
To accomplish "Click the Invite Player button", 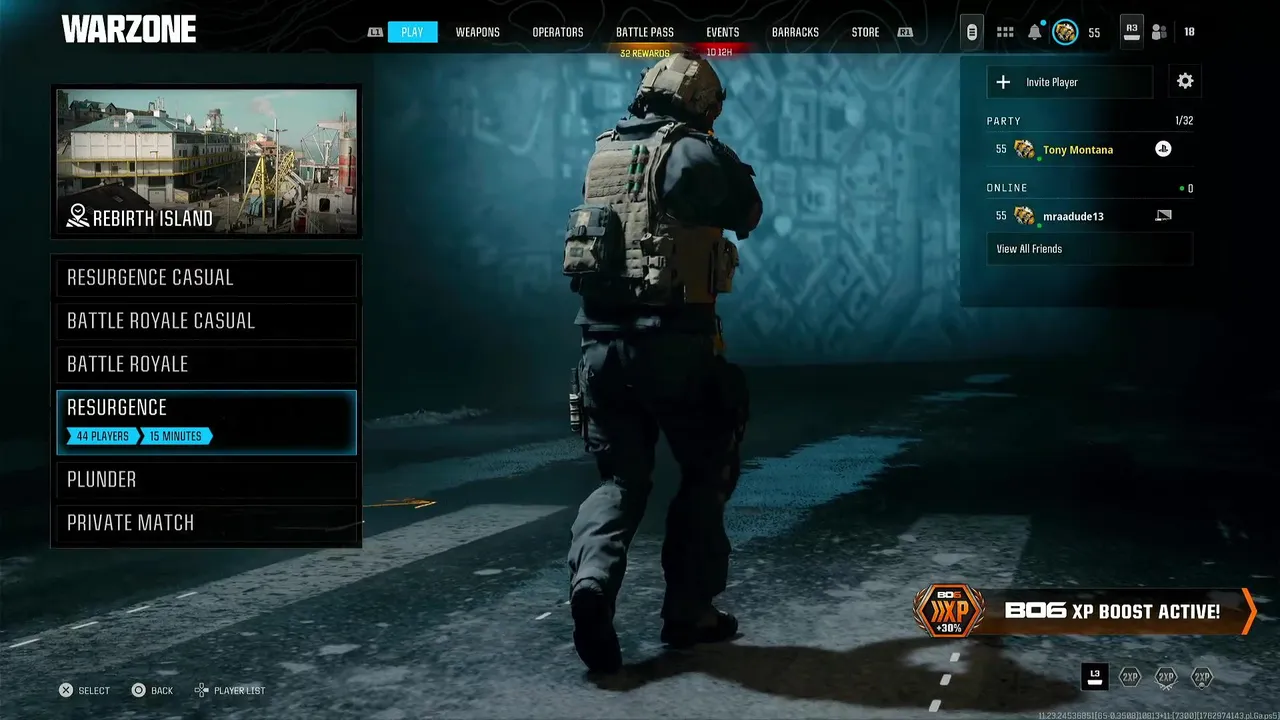I will coord(1070,82).
